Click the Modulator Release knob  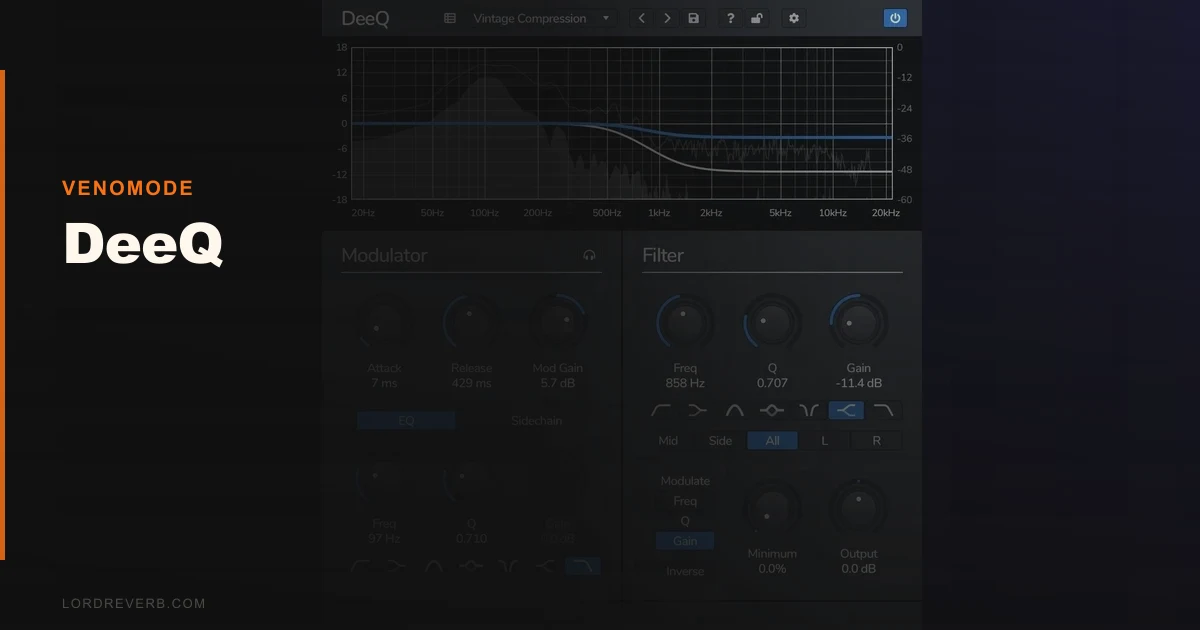pos(471,324)
